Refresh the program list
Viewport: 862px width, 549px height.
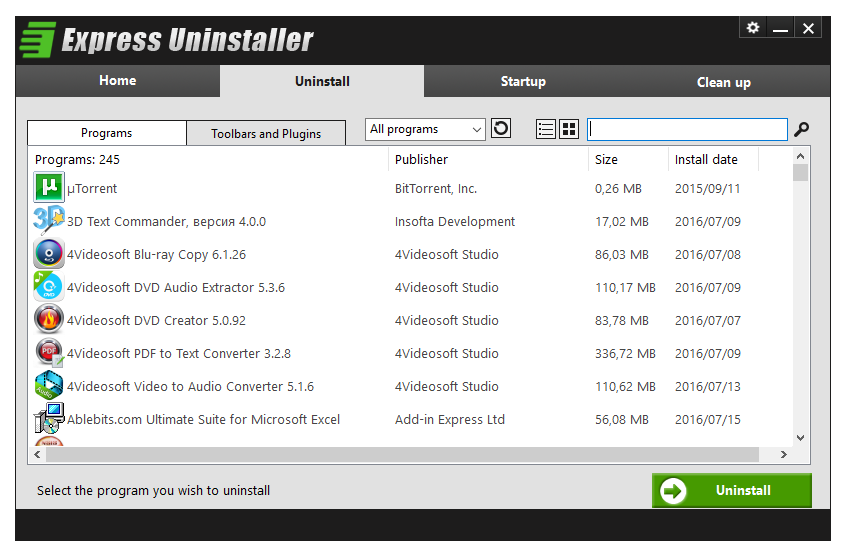[x=501, y=129]
